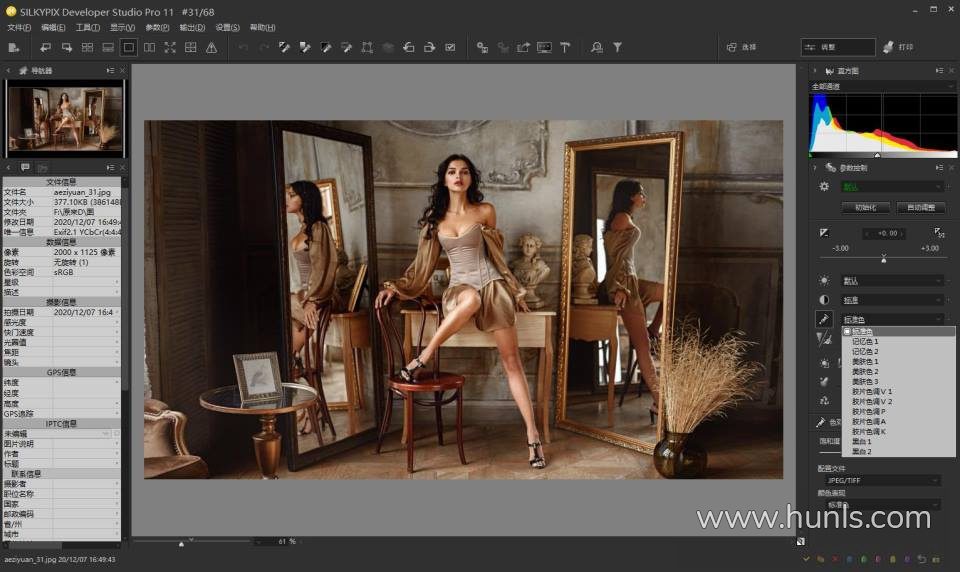Open the 参数(P) menu

(157, 28)
